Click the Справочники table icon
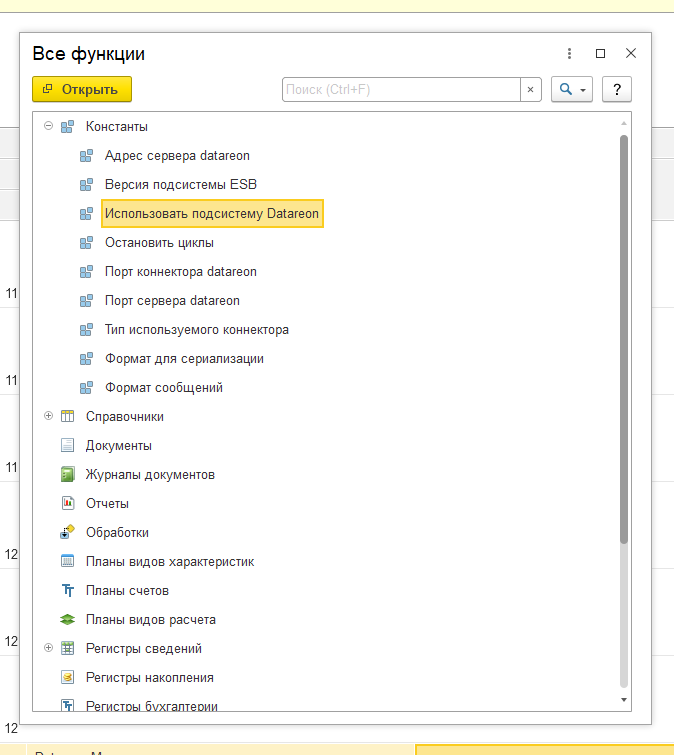 (x=68, y=416)
